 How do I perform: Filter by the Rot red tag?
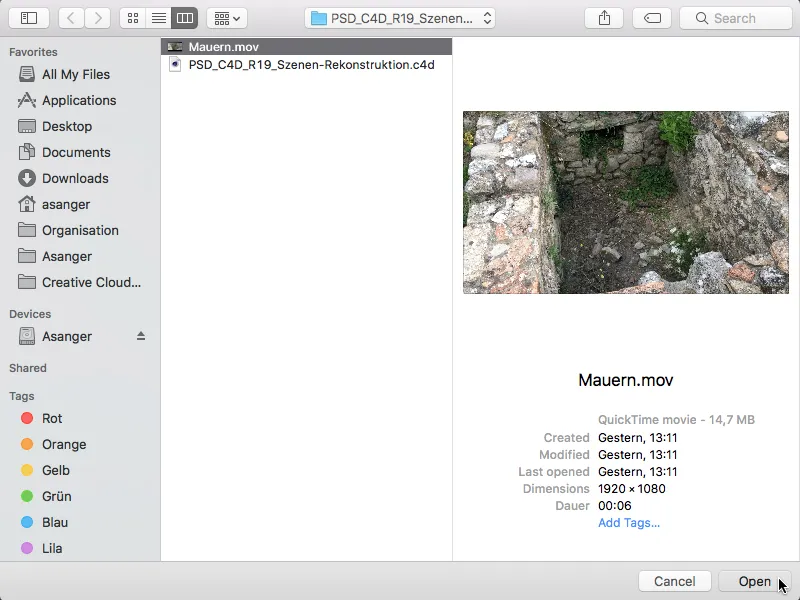point(52,418)
